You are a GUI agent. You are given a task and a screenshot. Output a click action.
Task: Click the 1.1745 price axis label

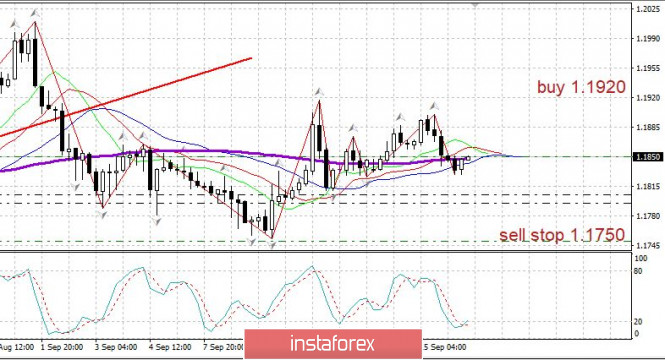(x=648, y=246)
